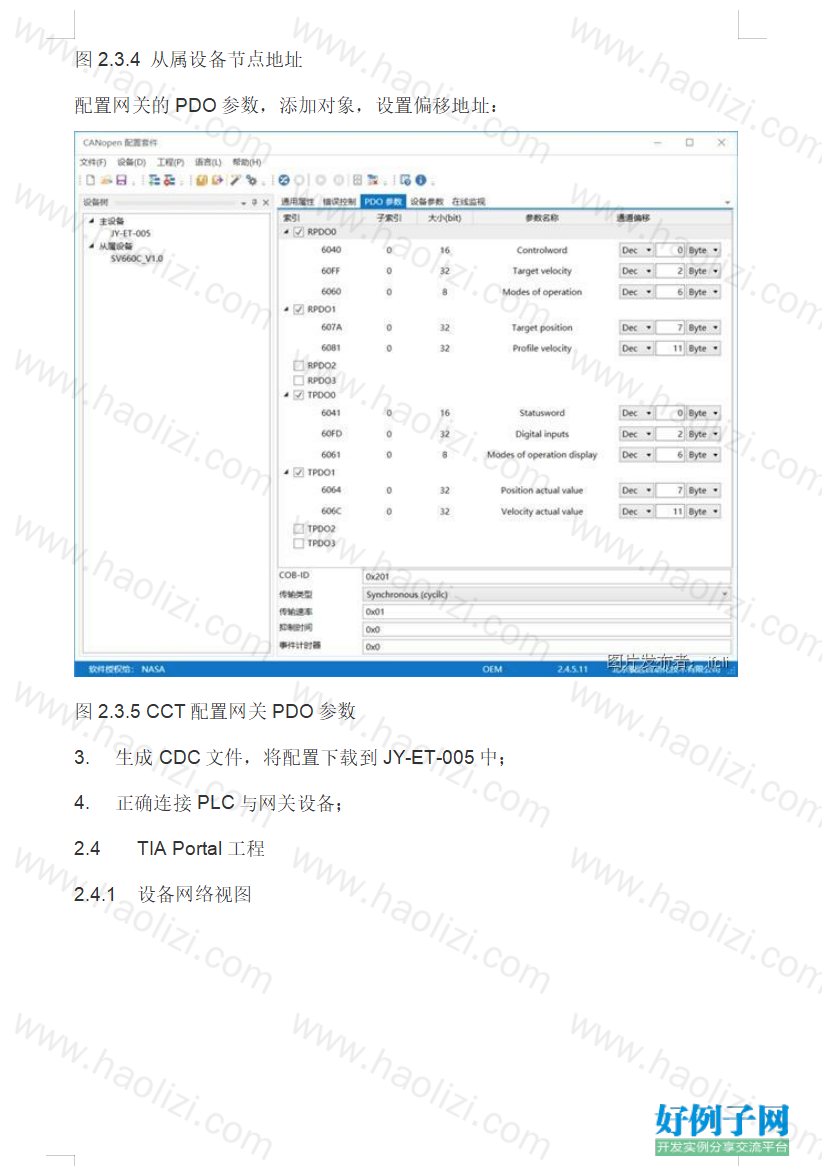Viewport: 822px width, 1166px height.
Task: Select index cell 607A
Action: (x=331, y=328)
